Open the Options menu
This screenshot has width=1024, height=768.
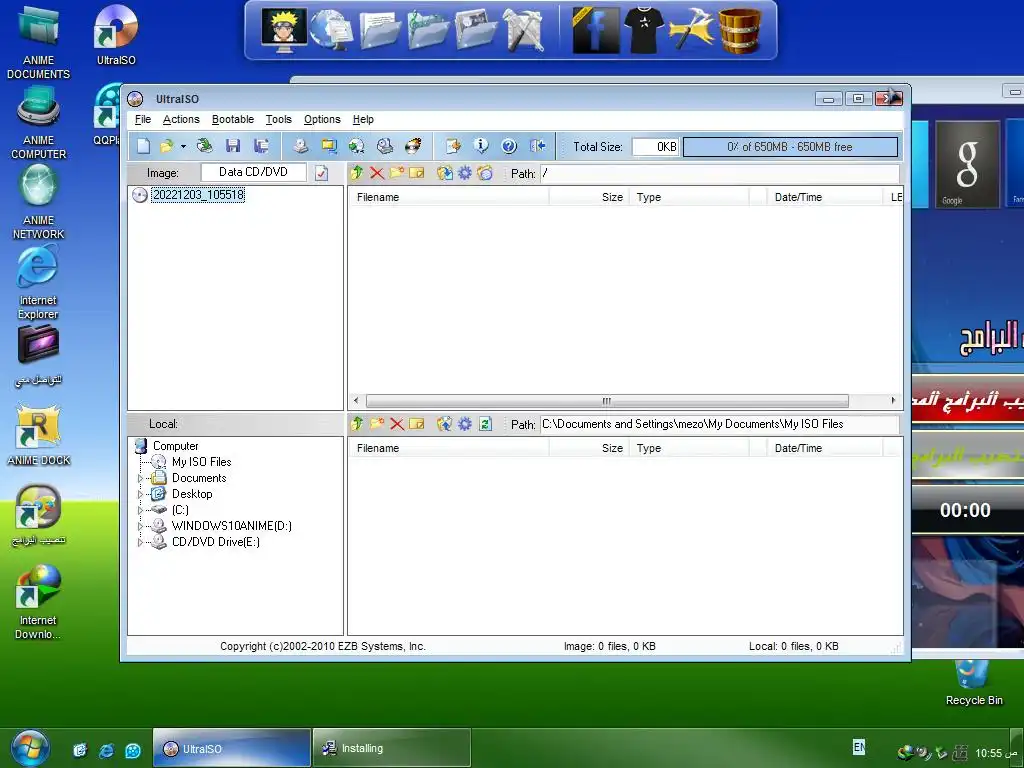[322, 120]
